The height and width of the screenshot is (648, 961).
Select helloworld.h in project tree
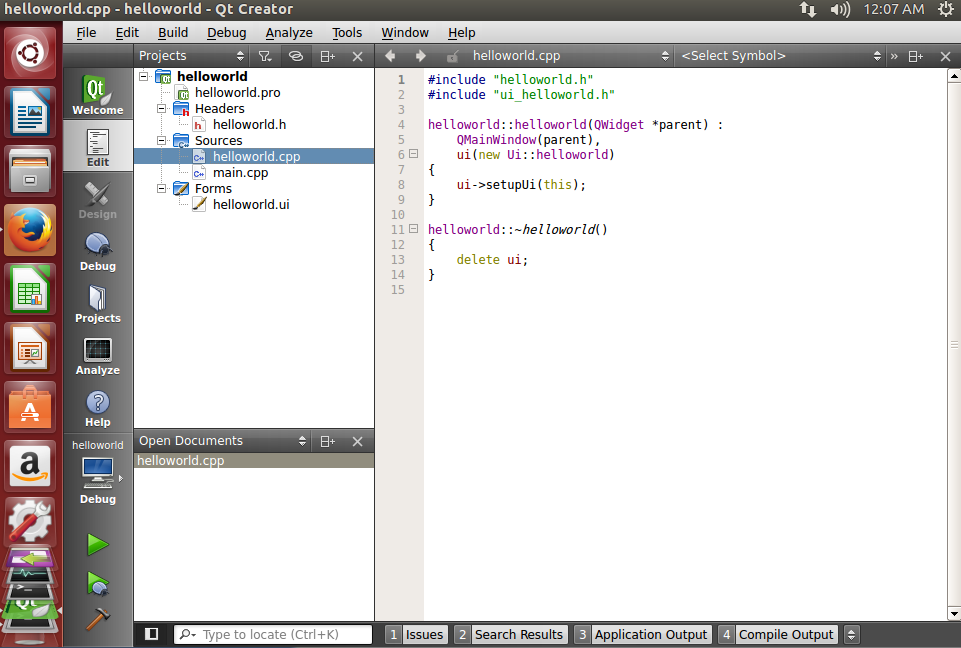click(x=249, y=124)
